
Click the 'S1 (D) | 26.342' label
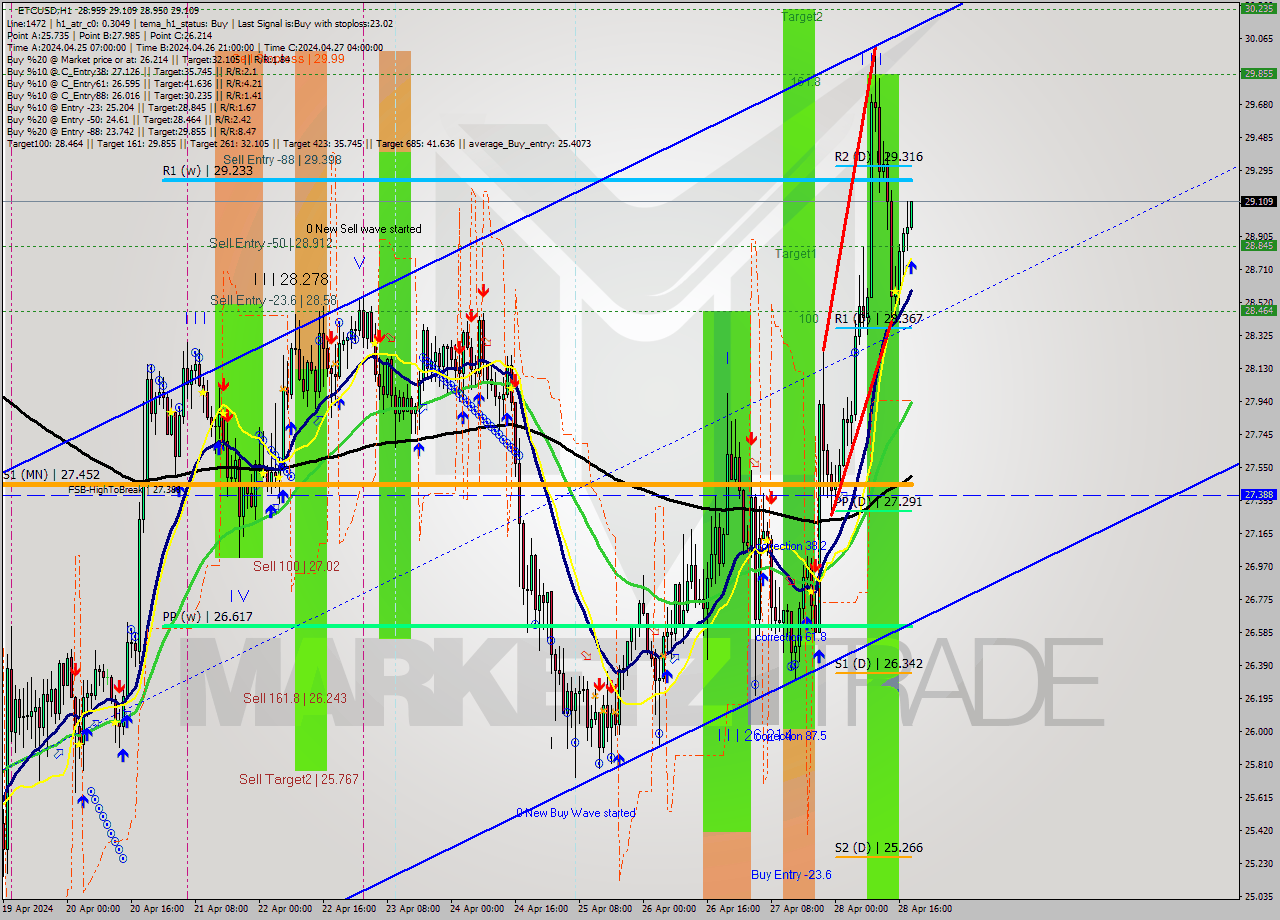click(879, 663)
